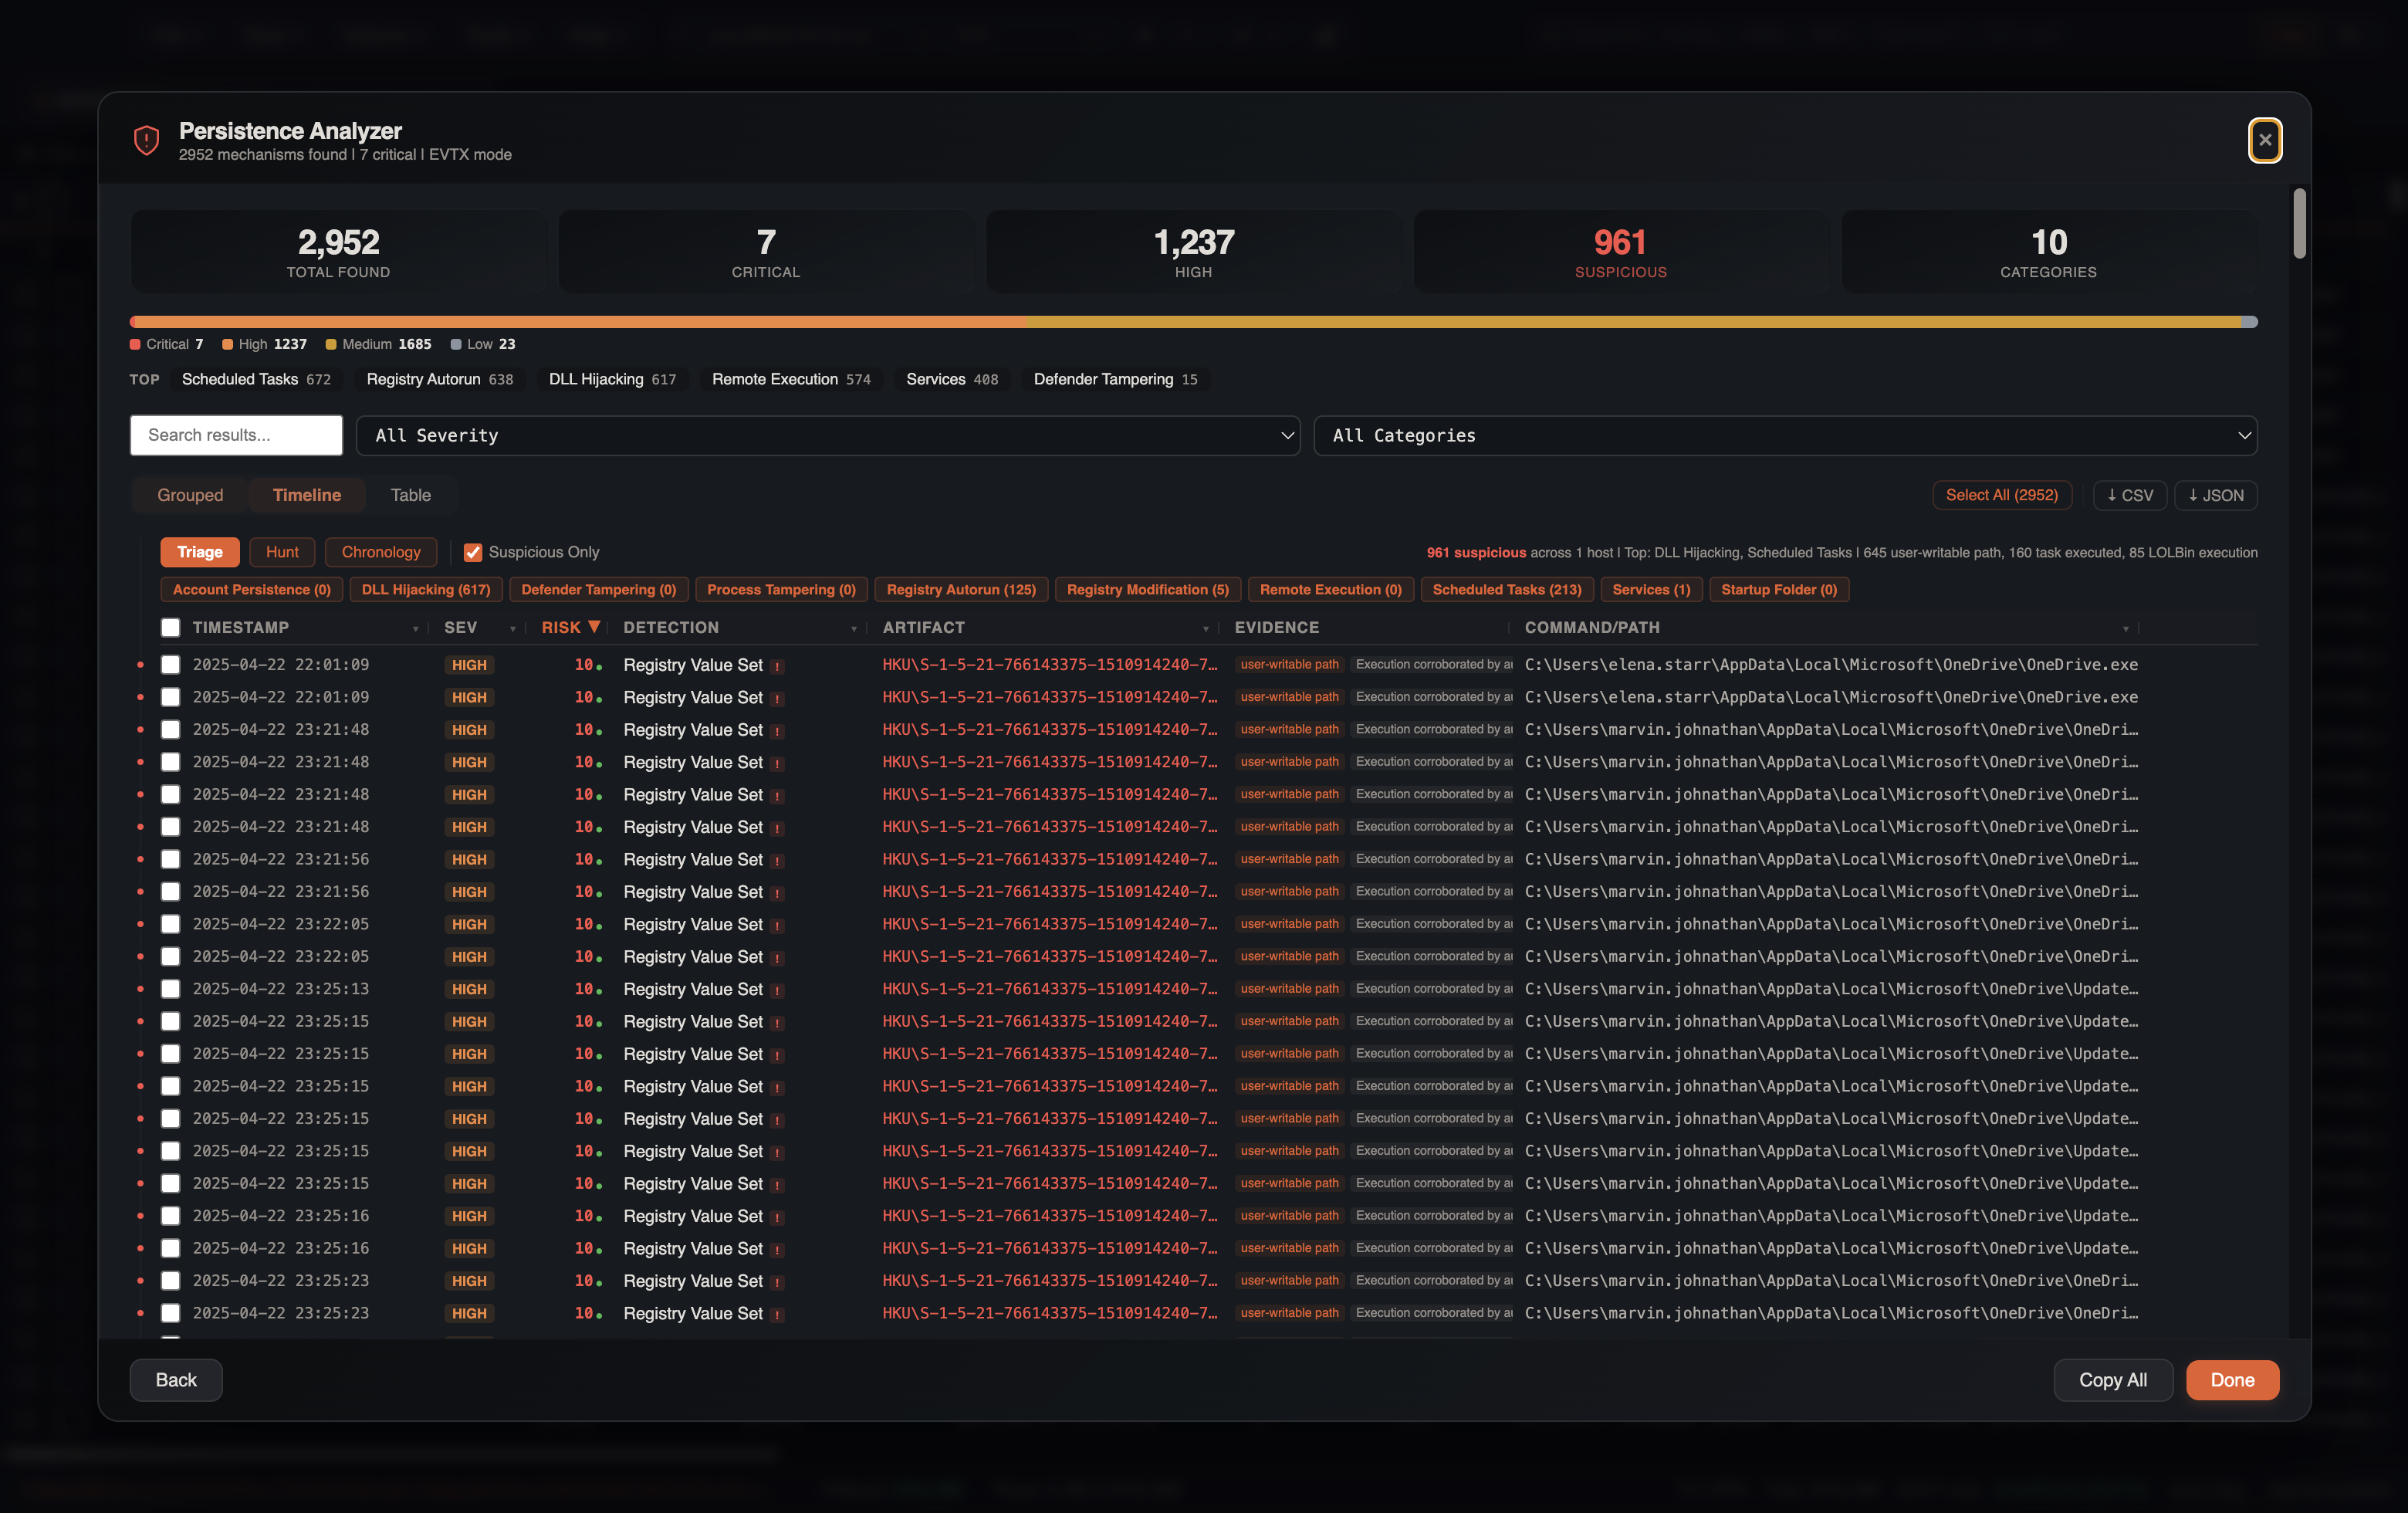
Task: Click the TOP Remote Execution 574 tag
Action: click(x=791, y=379)
